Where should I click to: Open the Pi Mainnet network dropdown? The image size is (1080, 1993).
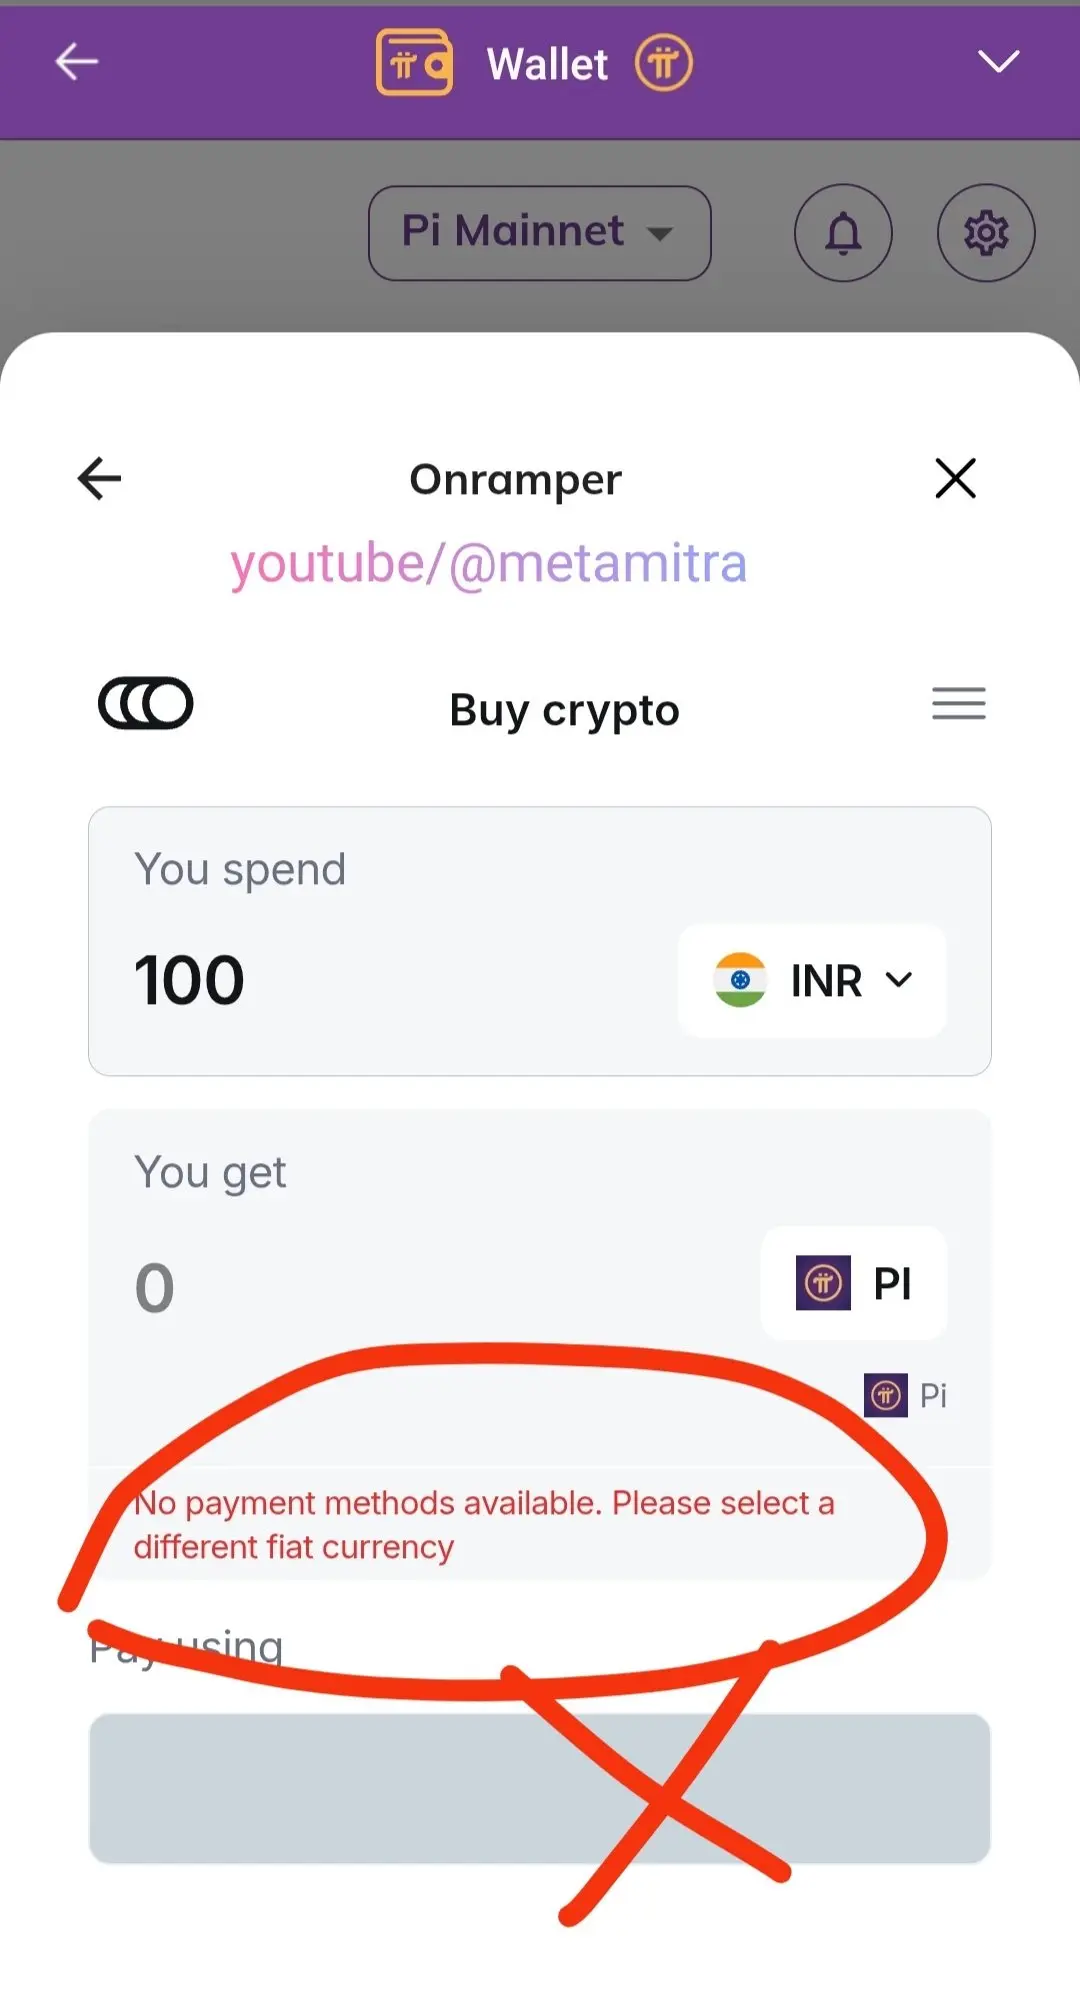coord(540,233)
